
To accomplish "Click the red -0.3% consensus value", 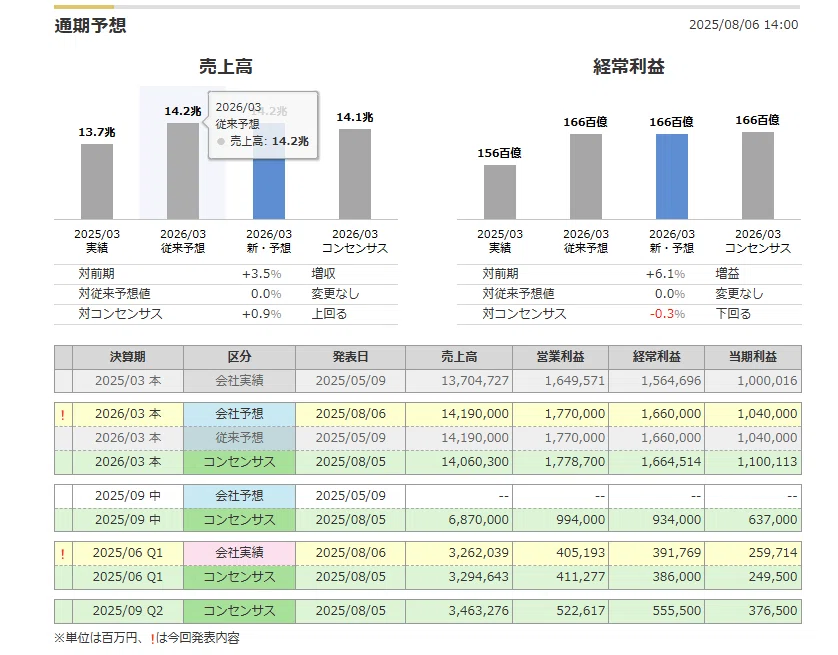I will 668,314.
